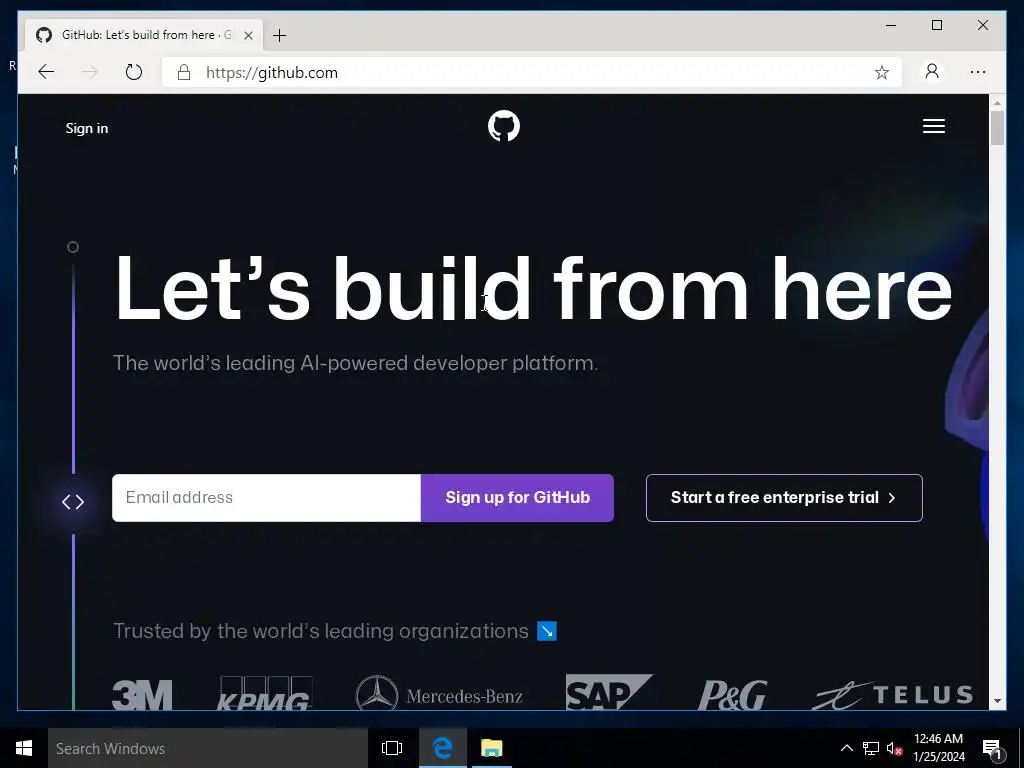This screenshot has height=768, width=1024.
Task: Click the taskbar clock showing 12:46 AM
Action: point(938,748)
